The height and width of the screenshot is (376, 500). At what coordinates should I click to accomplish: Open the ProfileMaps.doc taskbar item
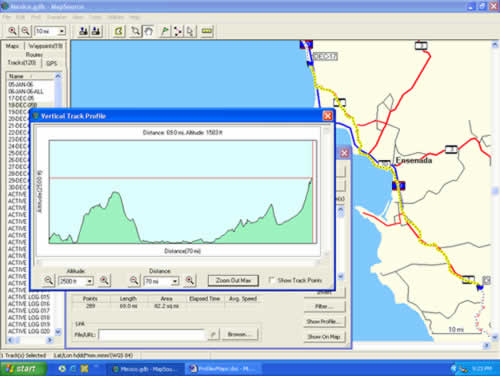(224, 369)
